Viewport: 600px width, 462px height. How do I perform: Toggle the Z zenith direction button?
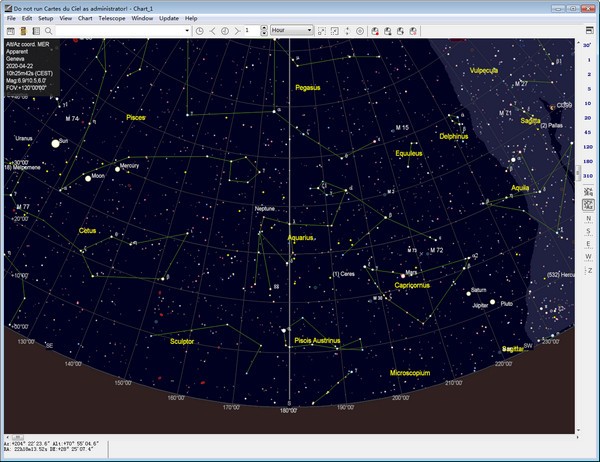point(589,269)
